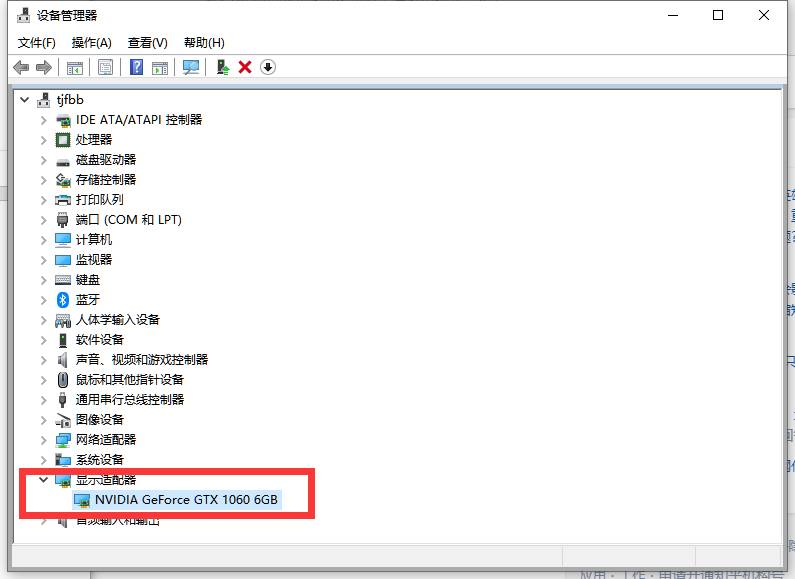Open the 帮助(H) menu

click(x=204, y=43)
